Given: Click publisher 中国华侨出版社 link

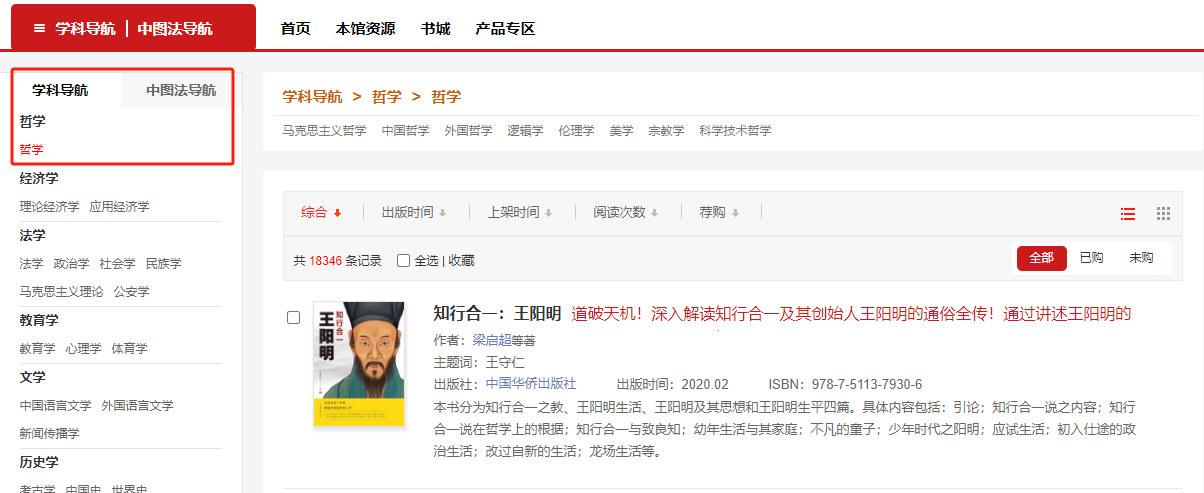Looking at the screenshot, I should 530,384.
